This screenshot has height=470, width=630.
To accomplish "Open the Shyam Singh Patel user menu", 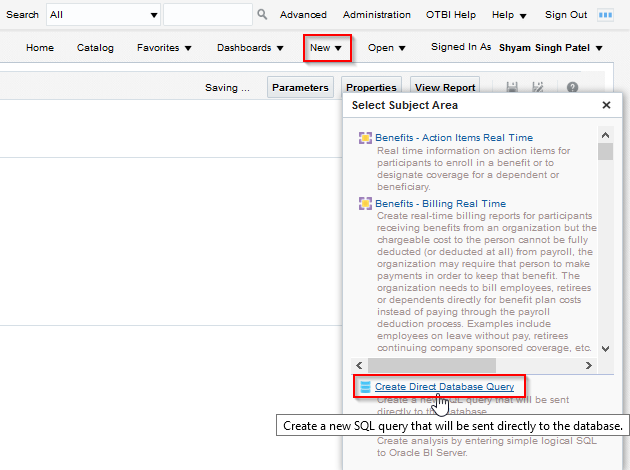I will coord(550,48).
